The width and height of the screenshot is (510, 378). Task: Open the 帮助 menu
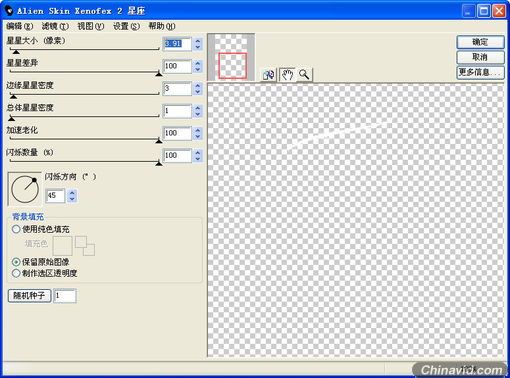(x=162, y=26)
